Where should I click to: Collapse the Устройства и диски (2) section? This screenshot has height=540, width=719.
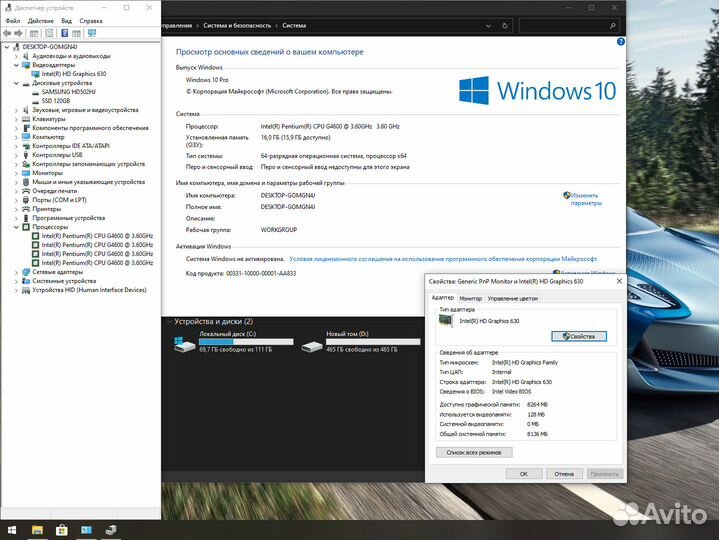[x=168, y=322]
